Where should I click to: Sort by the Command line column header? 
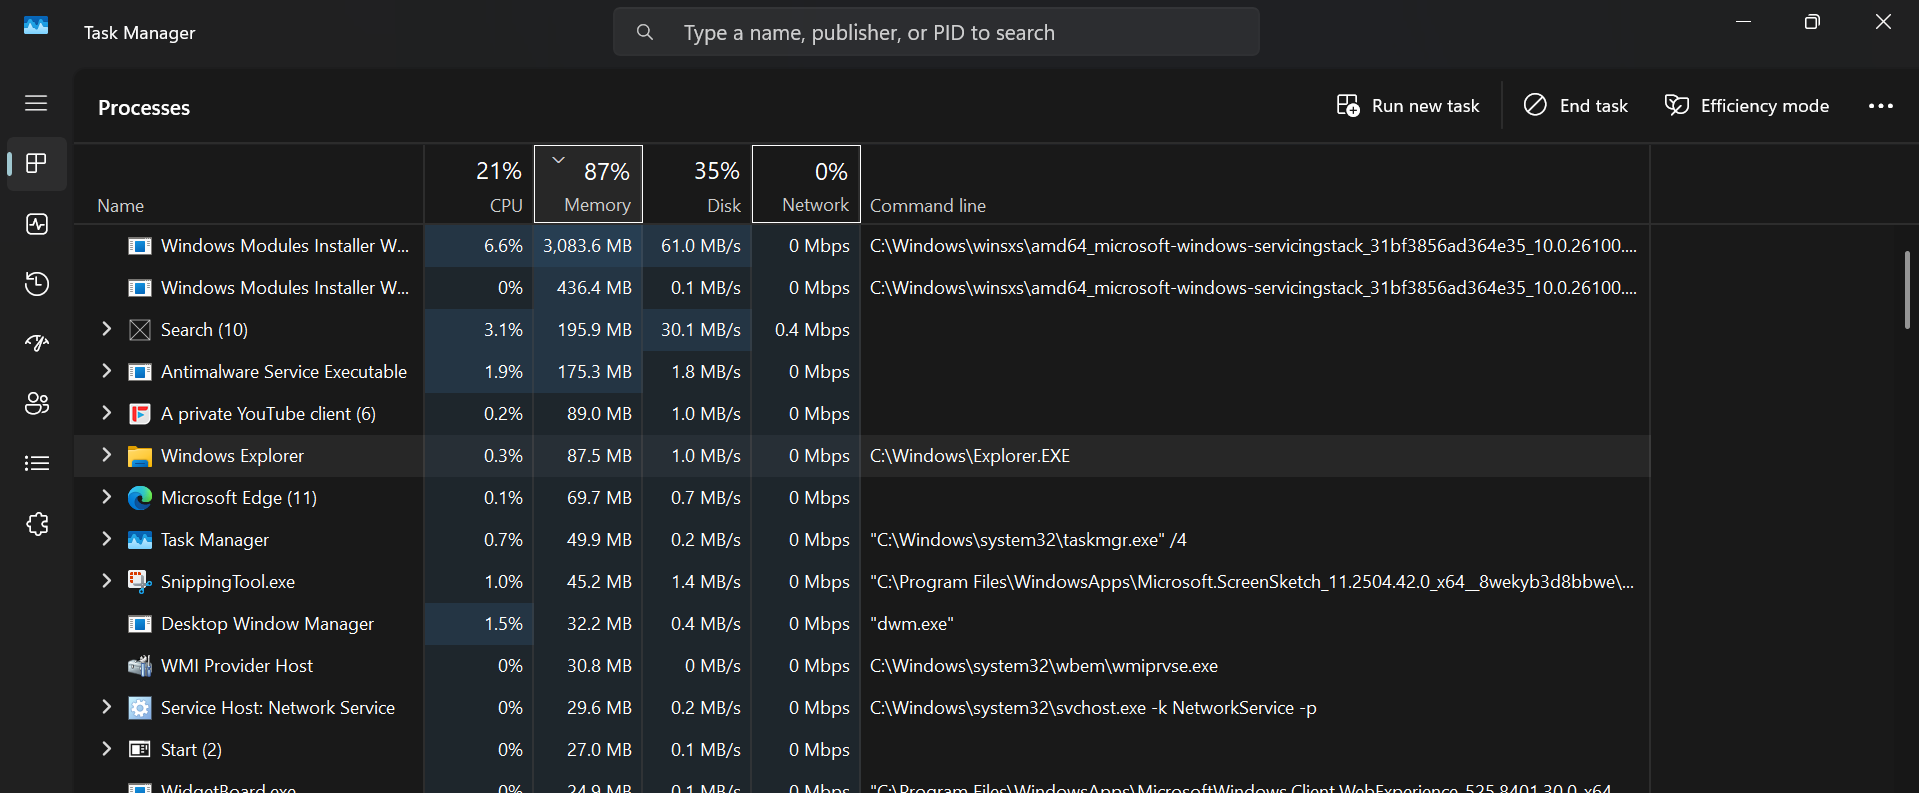pos(1255,184)
